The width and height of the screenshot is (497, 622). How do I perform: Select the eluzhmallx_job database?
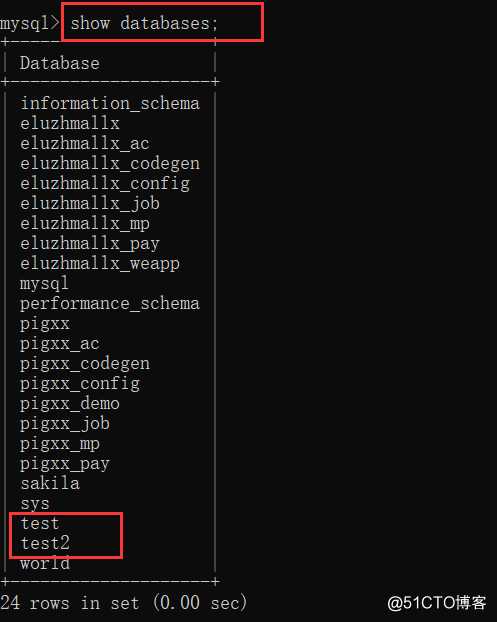pos(90,203)
